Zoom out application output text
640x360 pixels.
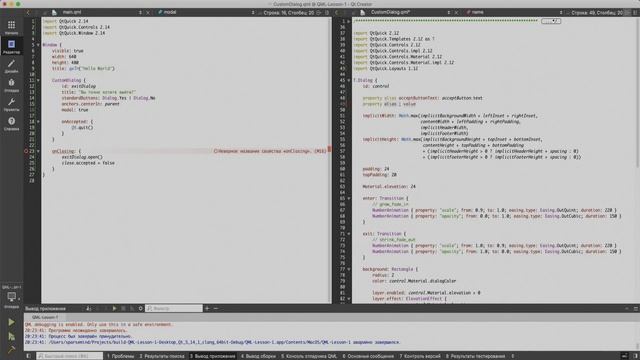pos(216,308)
